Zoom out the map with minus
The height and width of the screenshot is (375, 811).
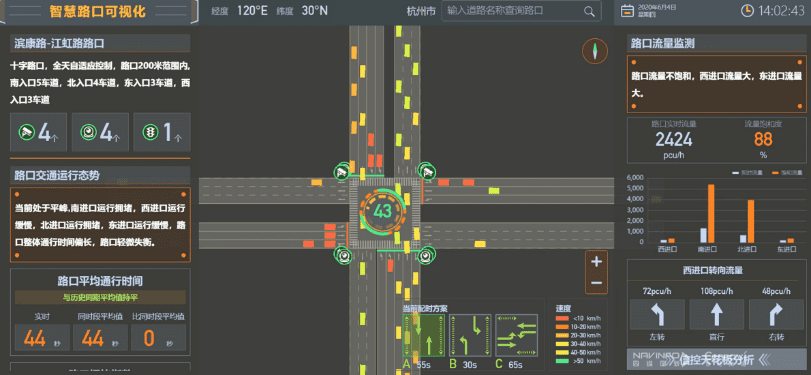coord(596,282)
